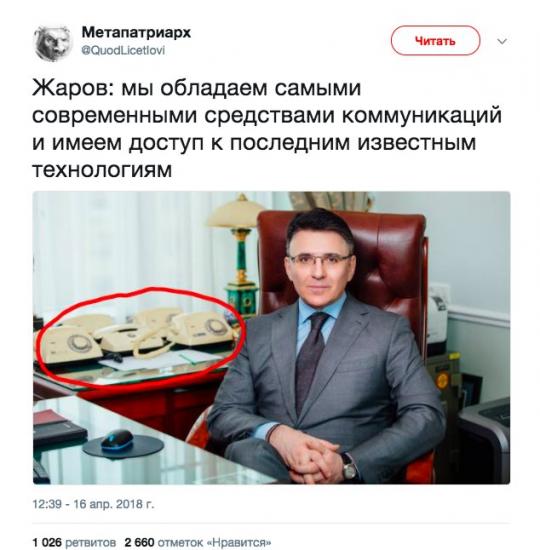Visit the @QuodLicetIovi handle link

(123, 50)
